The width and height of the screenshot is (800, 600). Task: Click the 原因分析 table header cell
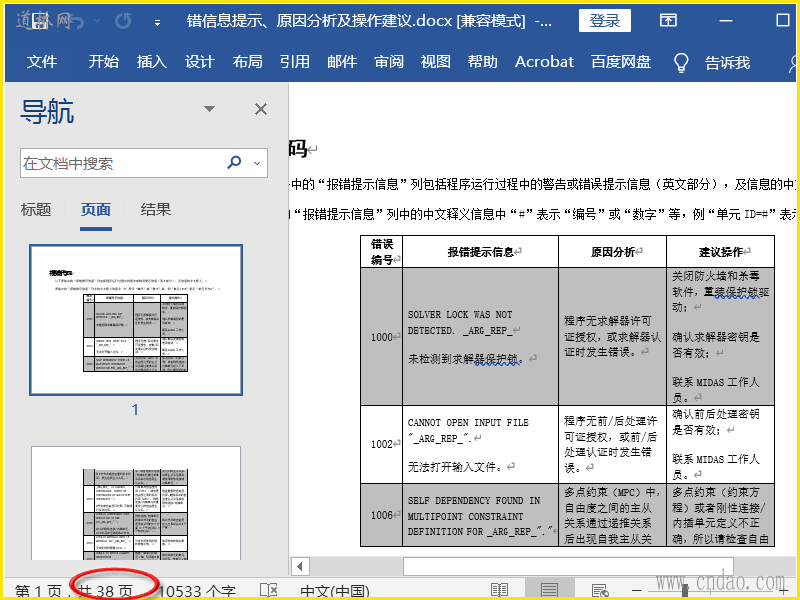click(x=612, y=252)
